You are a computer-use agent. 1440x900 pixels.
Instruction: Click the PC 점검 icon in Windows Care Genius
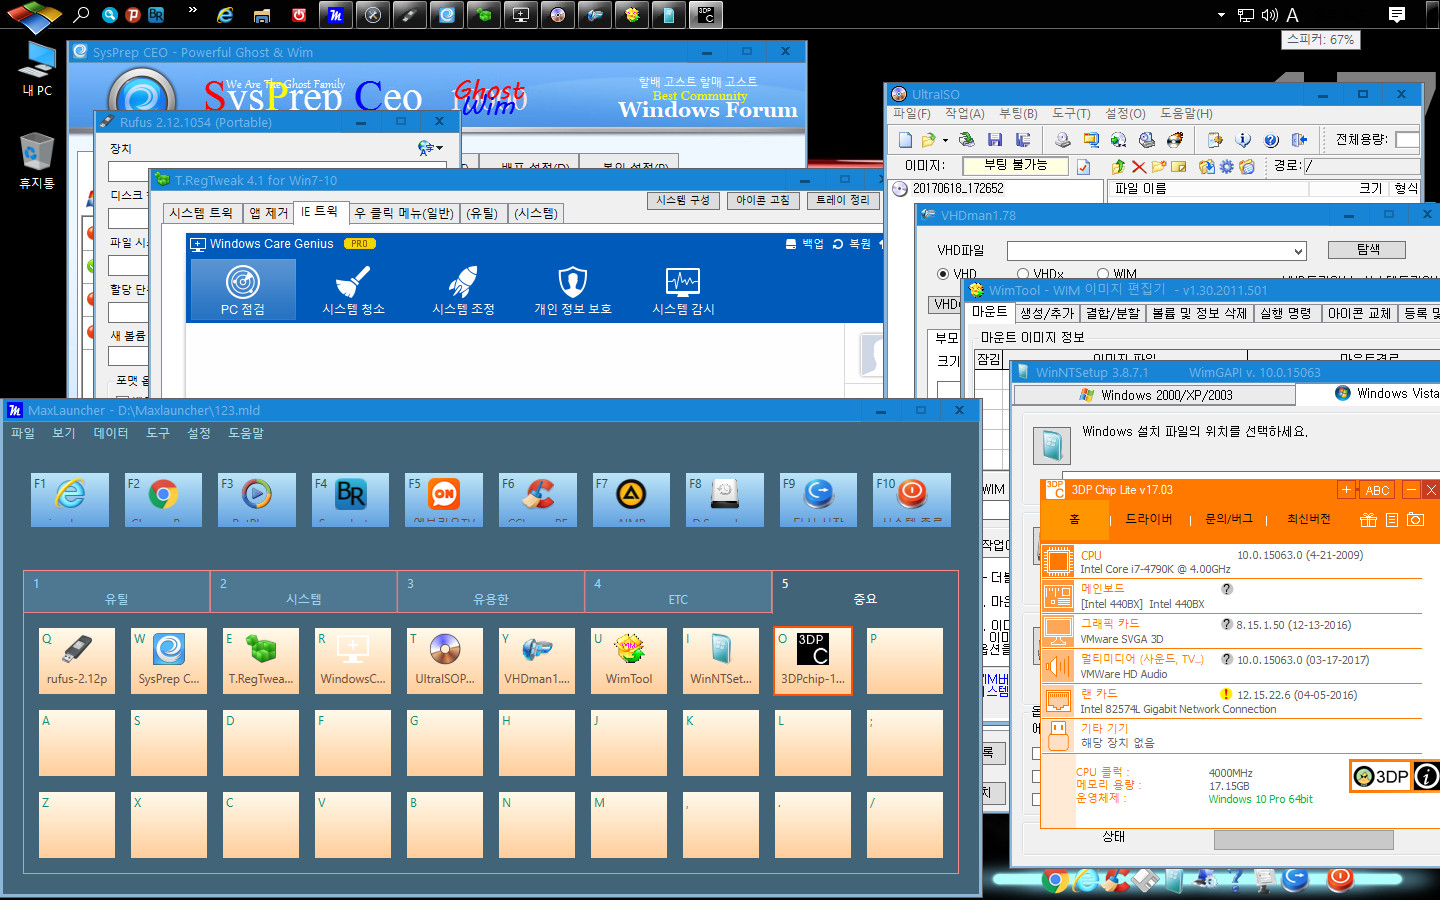[x=243, y=289]
